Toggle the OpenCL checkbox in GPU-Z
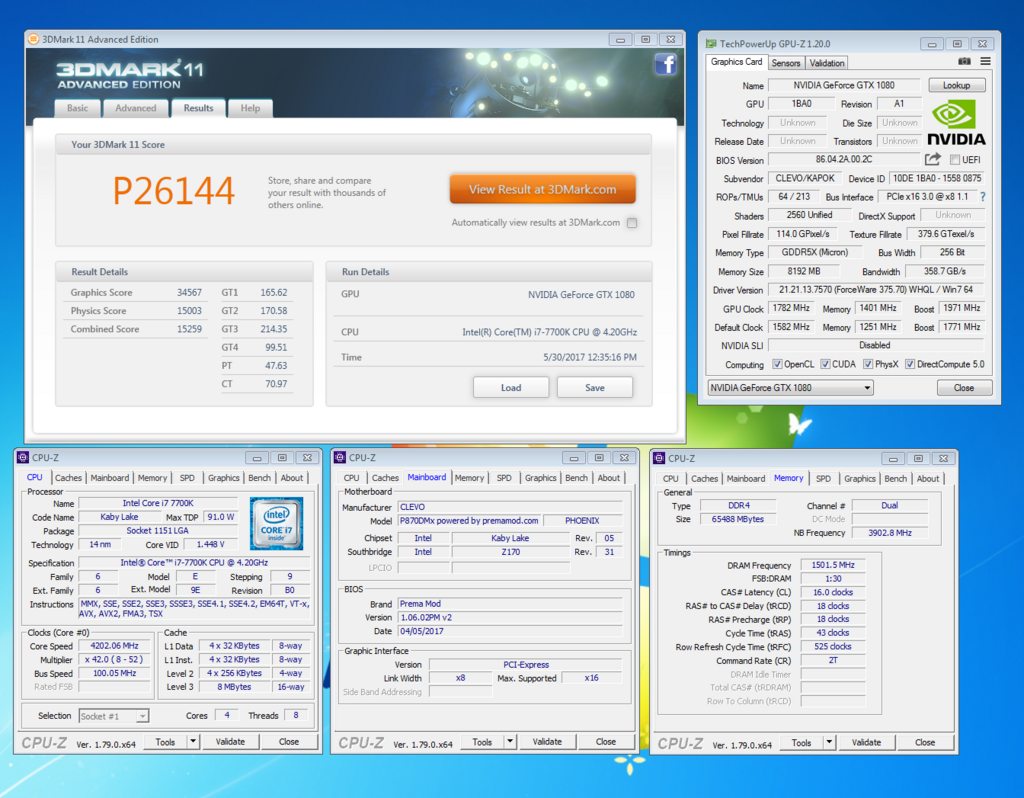The height and width of the screenshot is (798, 1024). [x=777, y=364]
